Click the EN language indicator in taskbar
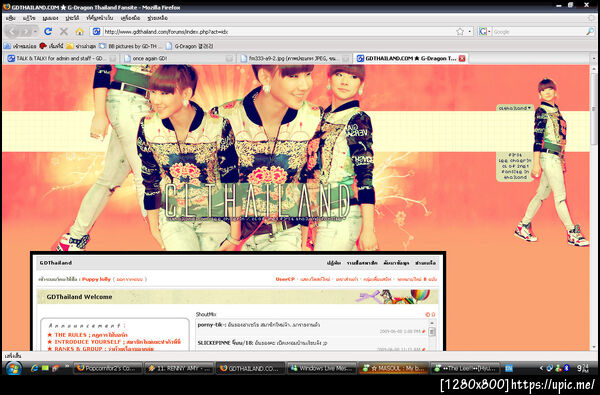The width and height of the screenshot is (600, 395). click(x=509, y=368)
